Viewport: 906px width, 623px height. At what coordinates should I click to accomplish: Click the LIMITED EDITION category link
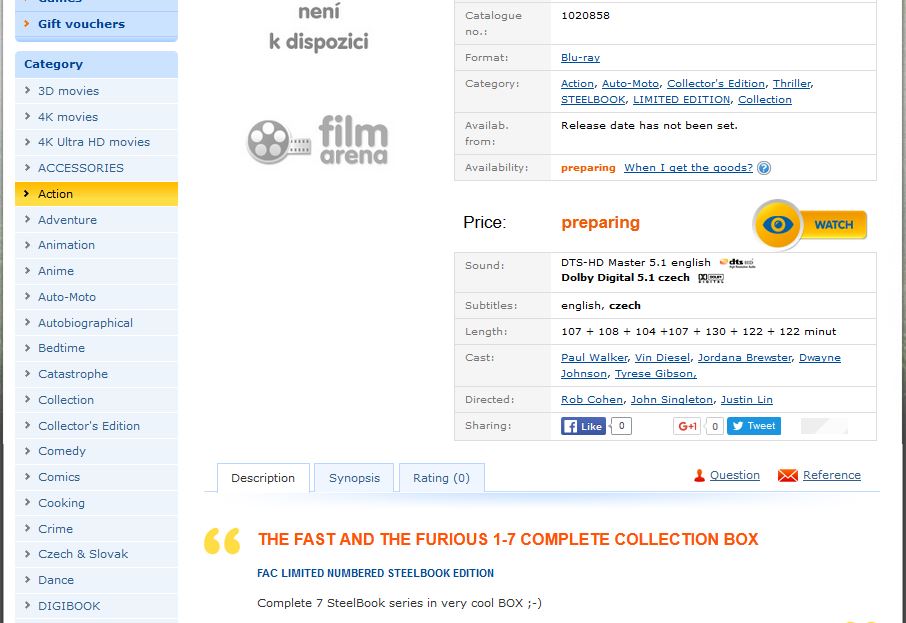click(682, 99)
